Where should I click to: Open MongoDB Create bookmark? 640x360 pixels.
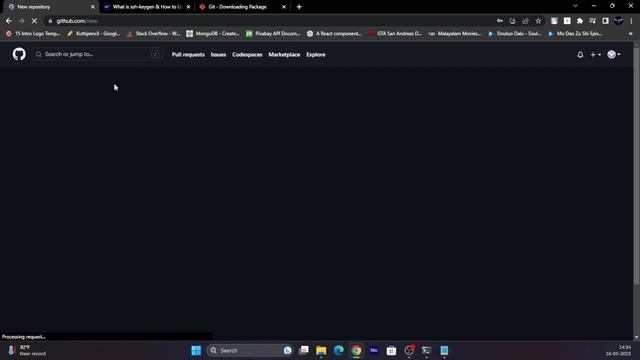[x=213, y=34]
